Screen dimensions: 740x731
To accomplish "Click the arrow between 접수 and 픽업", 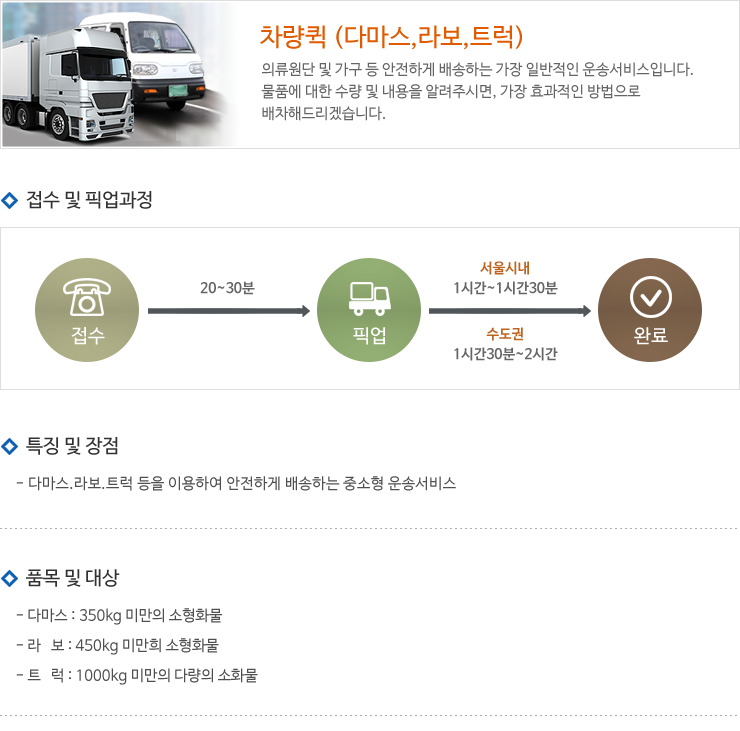I will (x=229, y=311).
